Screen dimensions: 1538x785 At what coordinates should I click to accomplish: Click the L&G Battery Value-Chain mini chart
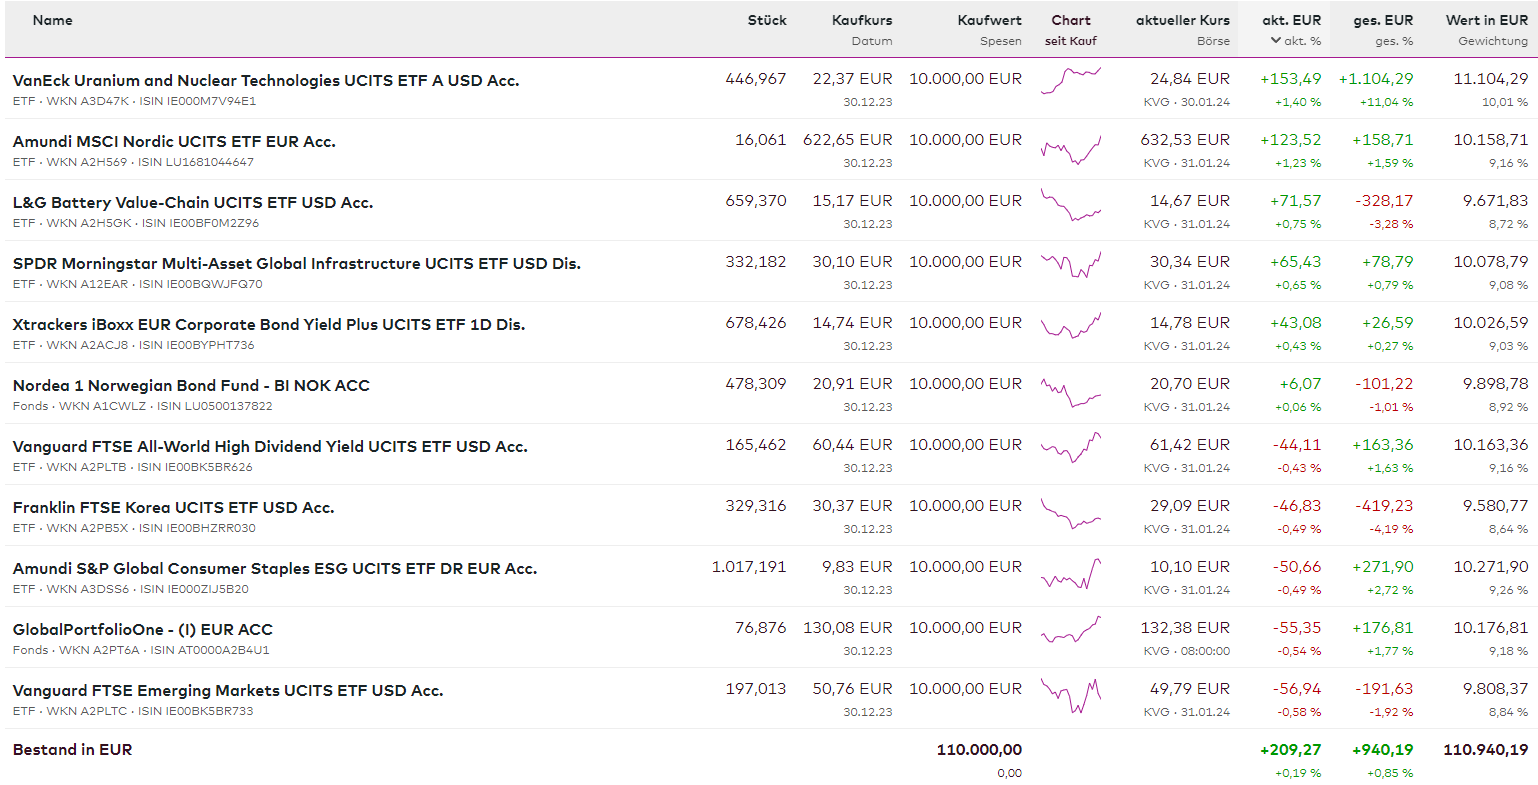click(1070, 206)
